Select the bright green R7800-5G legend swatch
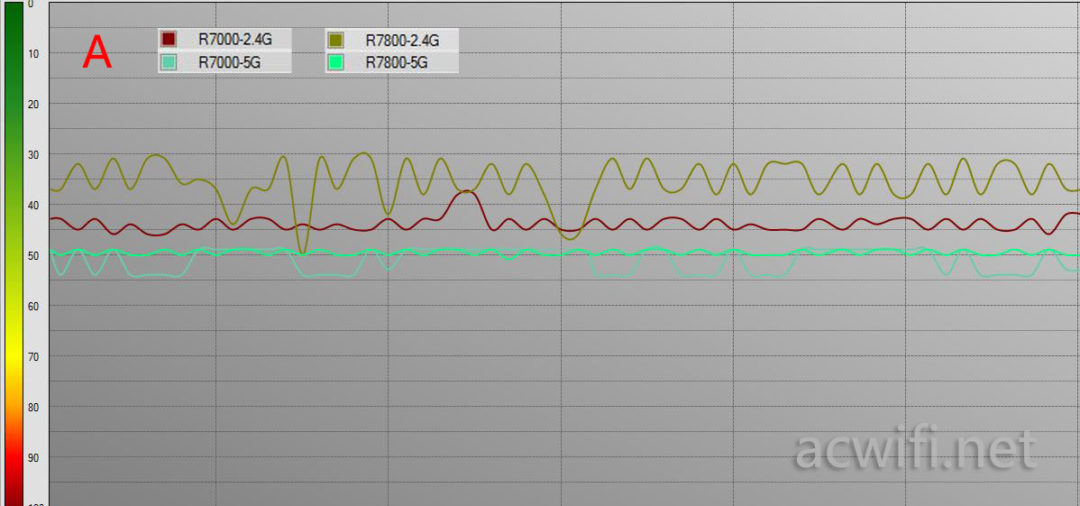The image size is (1080, 506). coord(336,62)
